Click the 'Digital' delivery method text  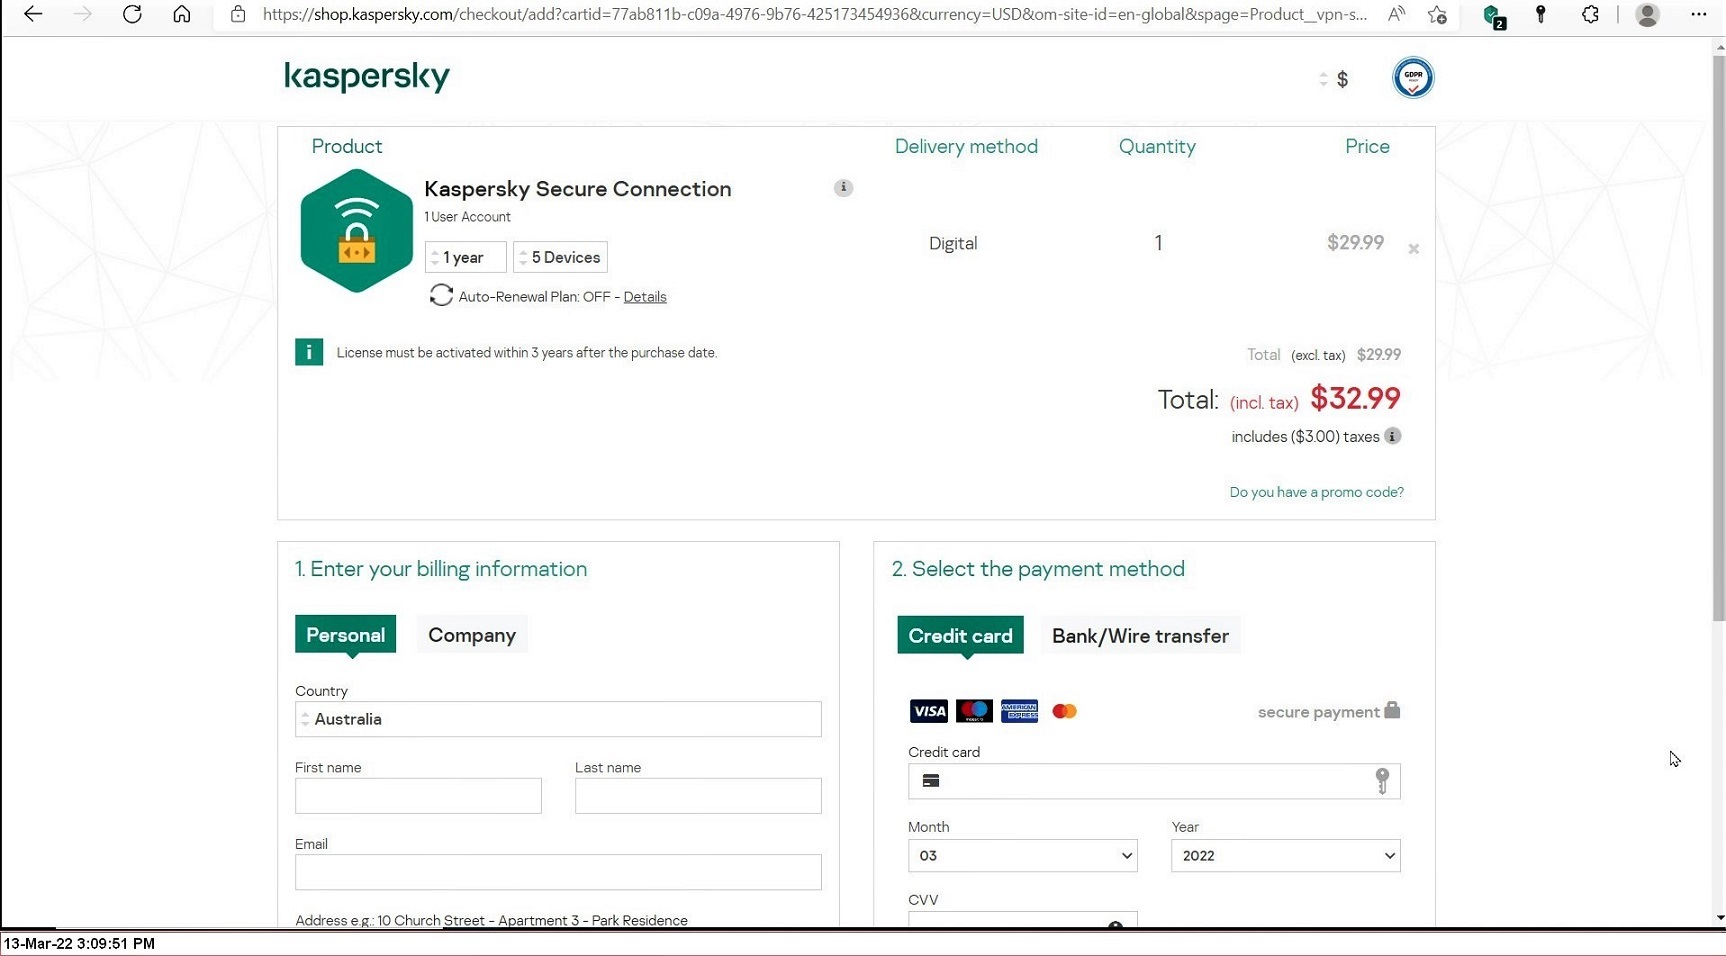click(x=953, y=243)
